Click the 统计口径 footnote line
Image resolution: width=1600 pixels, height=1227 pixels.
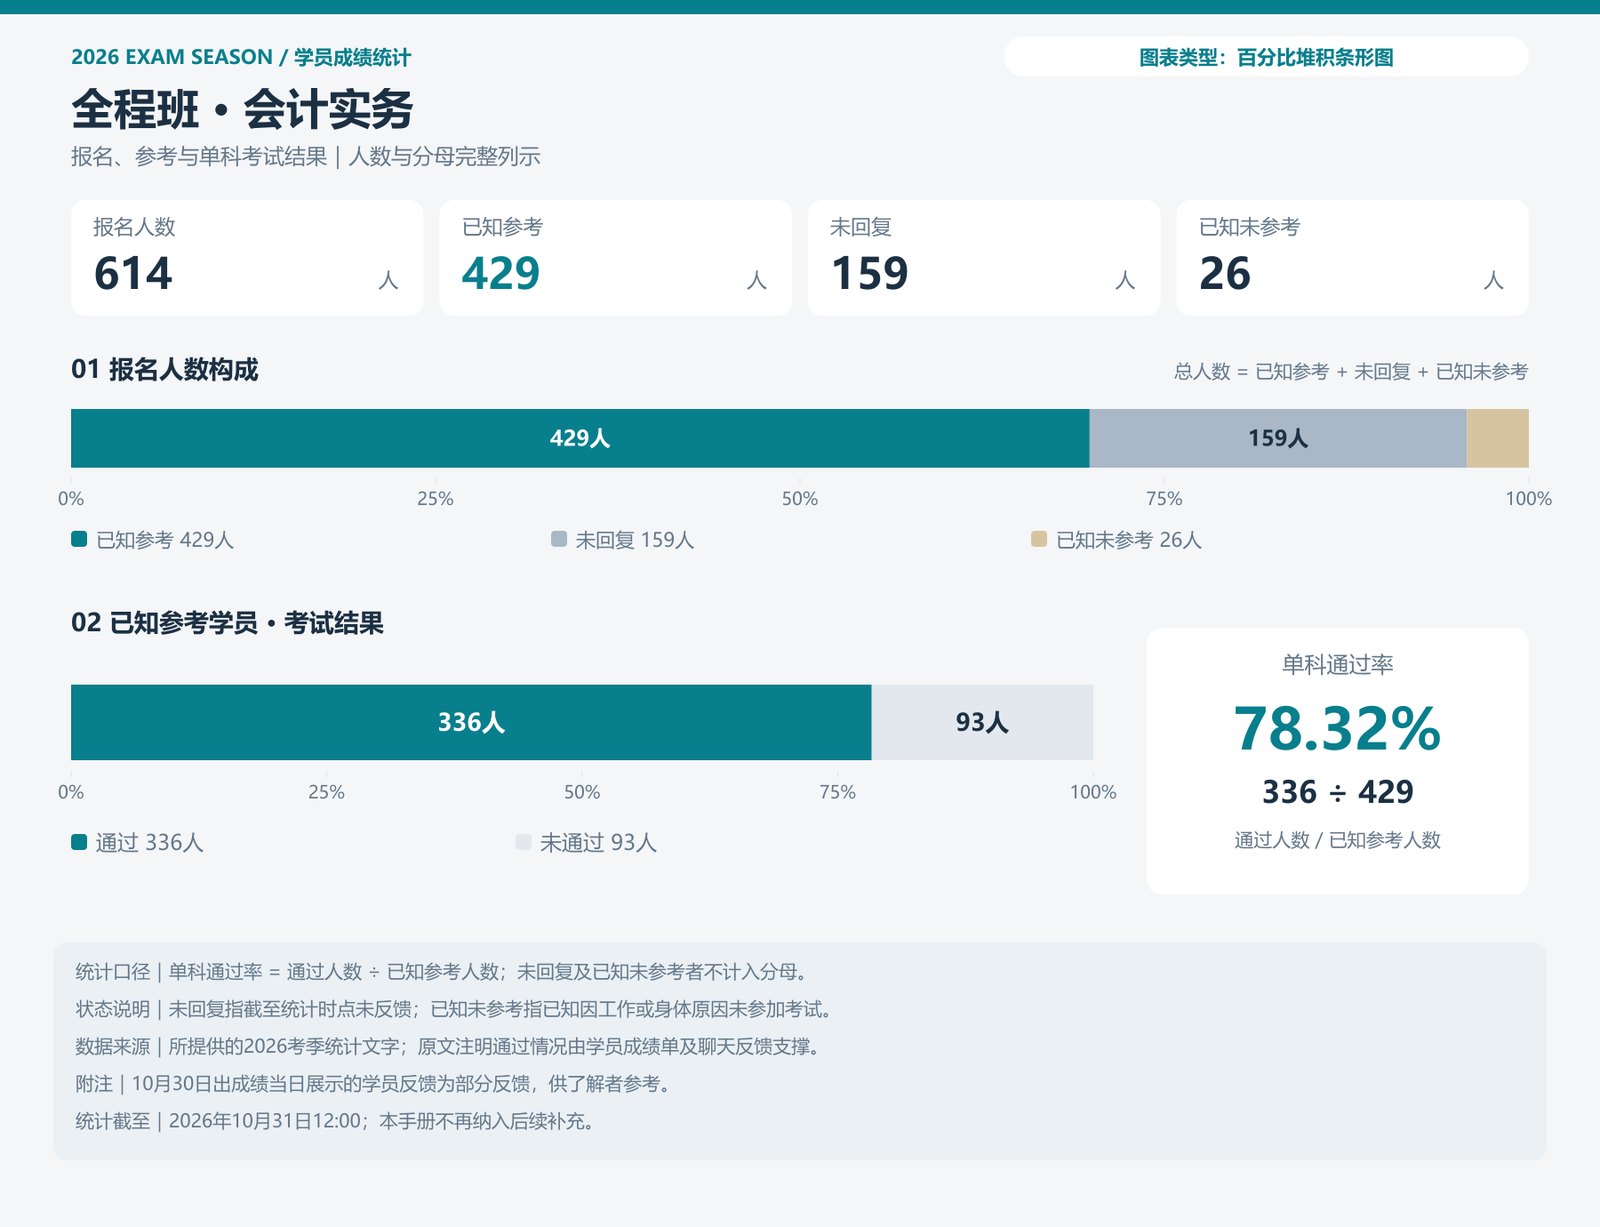coord(444,972)
